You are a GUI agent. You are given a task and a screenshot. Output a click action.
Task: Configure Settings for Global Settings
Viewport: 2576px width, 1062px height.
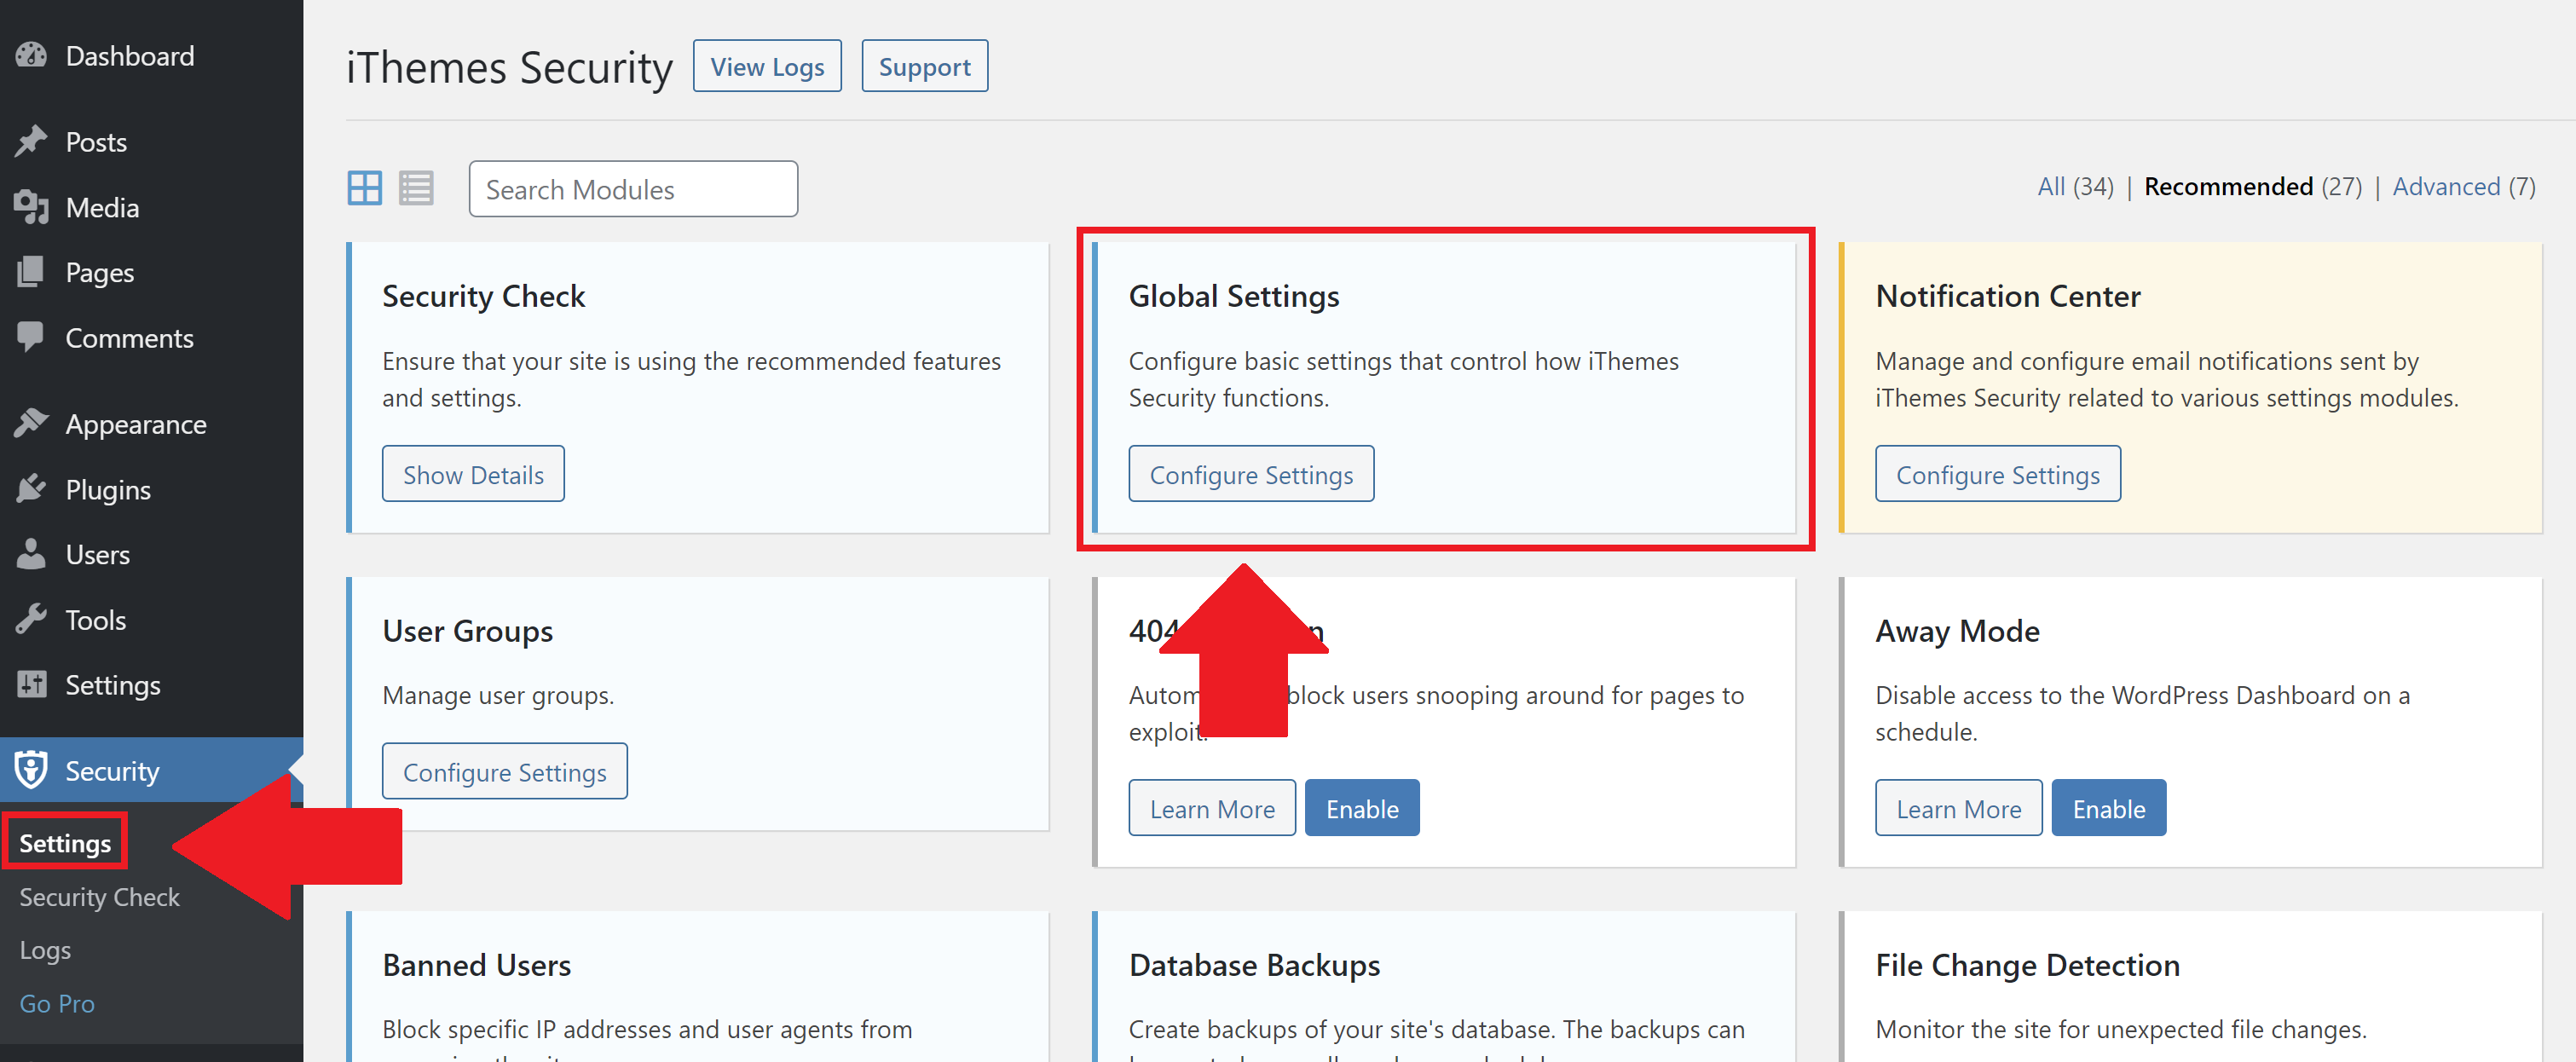point(1251,474)
